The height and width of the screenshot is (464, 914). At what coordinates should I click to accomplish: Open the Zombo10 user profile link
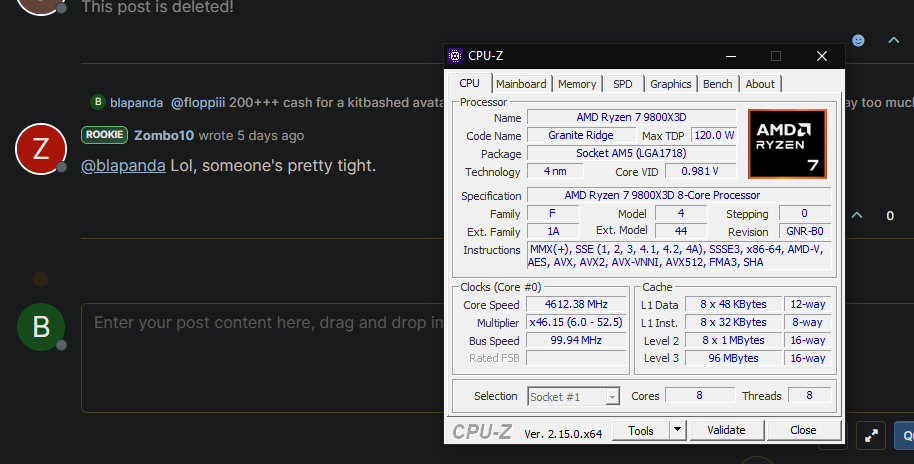point(164,135)
